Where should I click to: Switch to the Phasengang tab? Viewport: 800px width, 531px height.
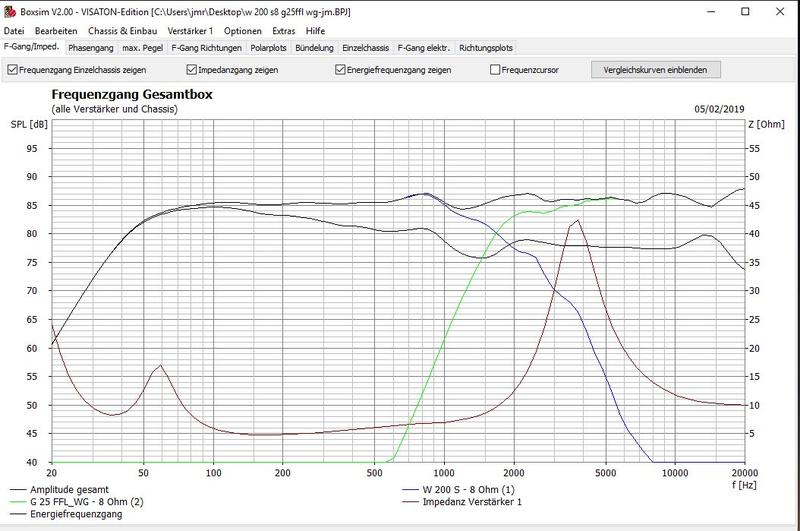(91, 48)
